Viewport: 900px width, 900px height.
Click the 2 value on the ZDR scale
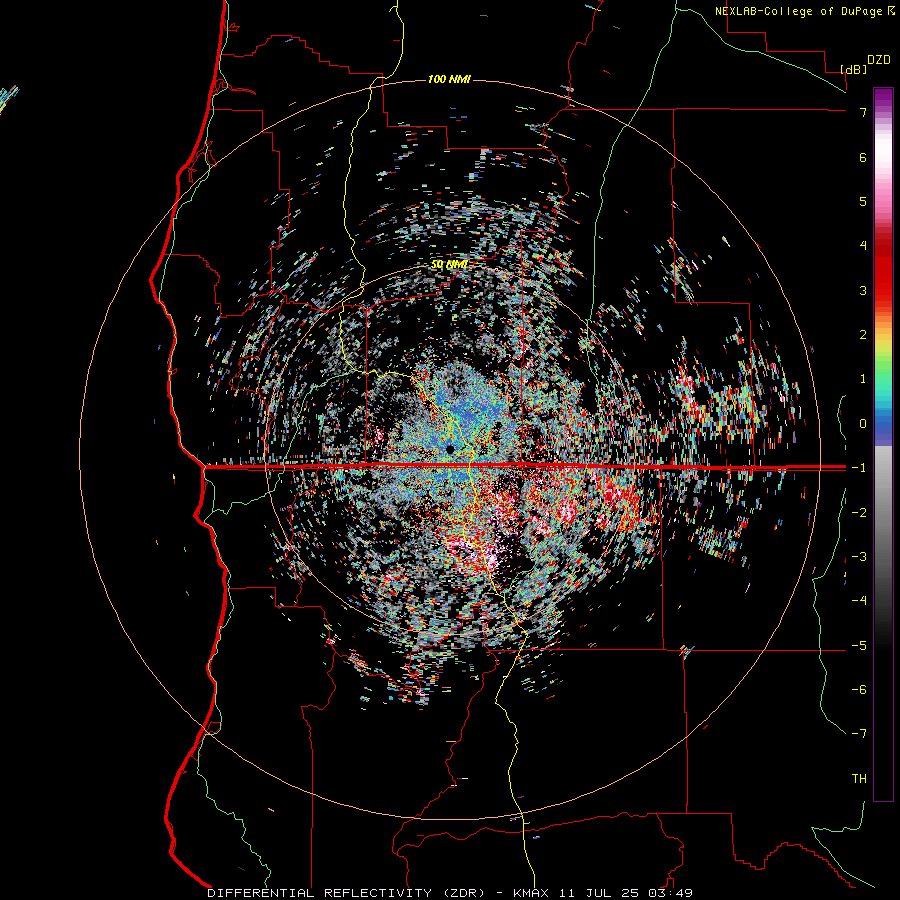pyautogui.click(x=863, y=334)
